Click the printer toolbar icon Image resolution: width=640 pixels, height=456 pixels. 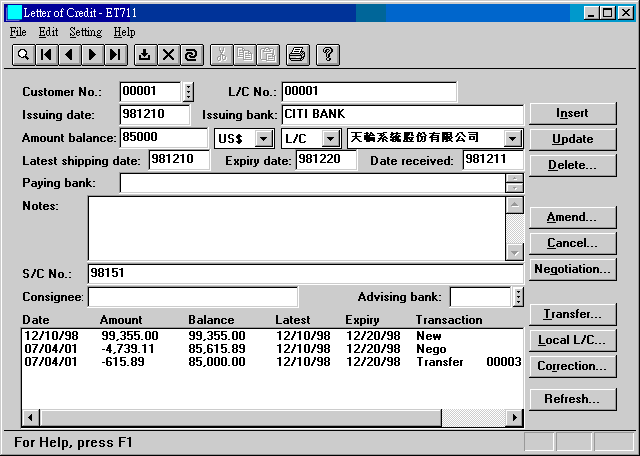tap(297, 55)
